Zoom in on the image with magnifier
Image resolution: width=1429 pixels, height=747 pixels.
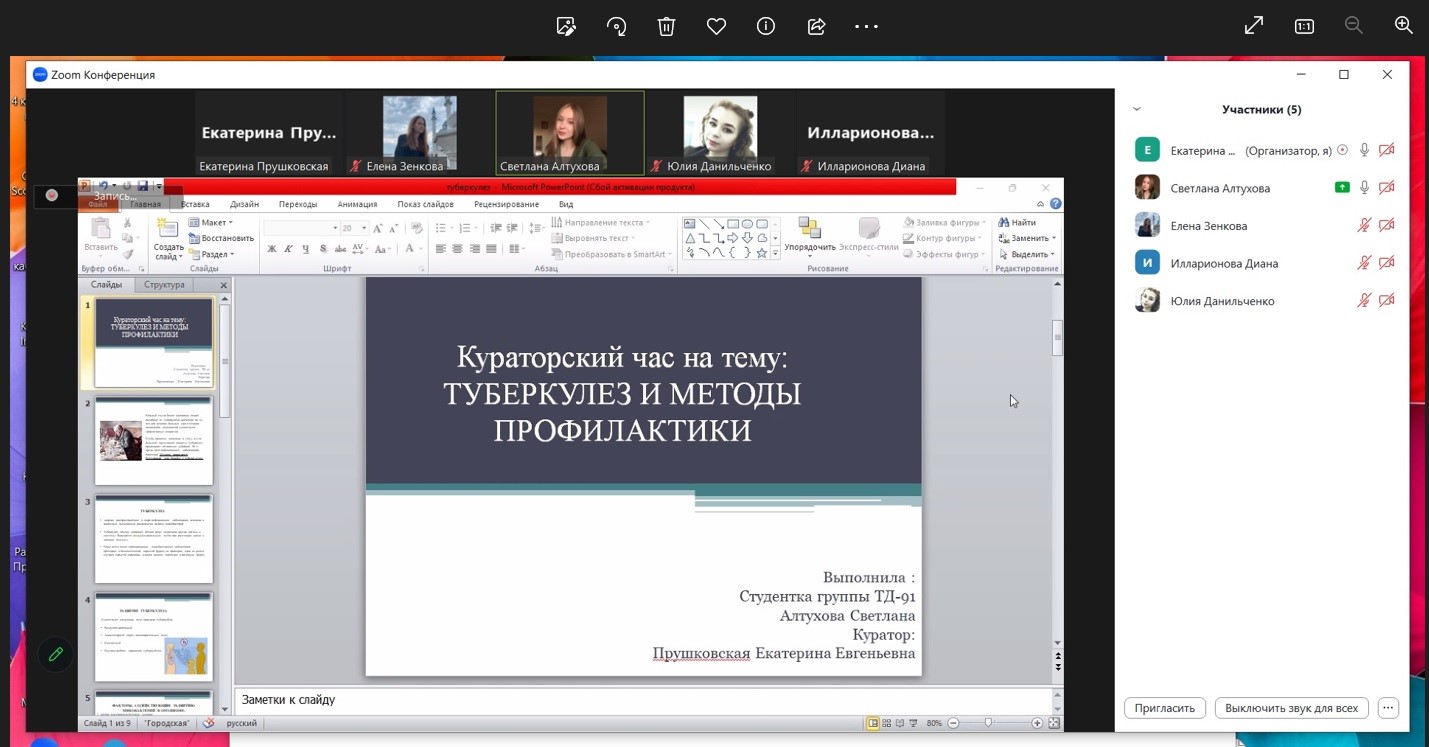tap(1403, 26)
